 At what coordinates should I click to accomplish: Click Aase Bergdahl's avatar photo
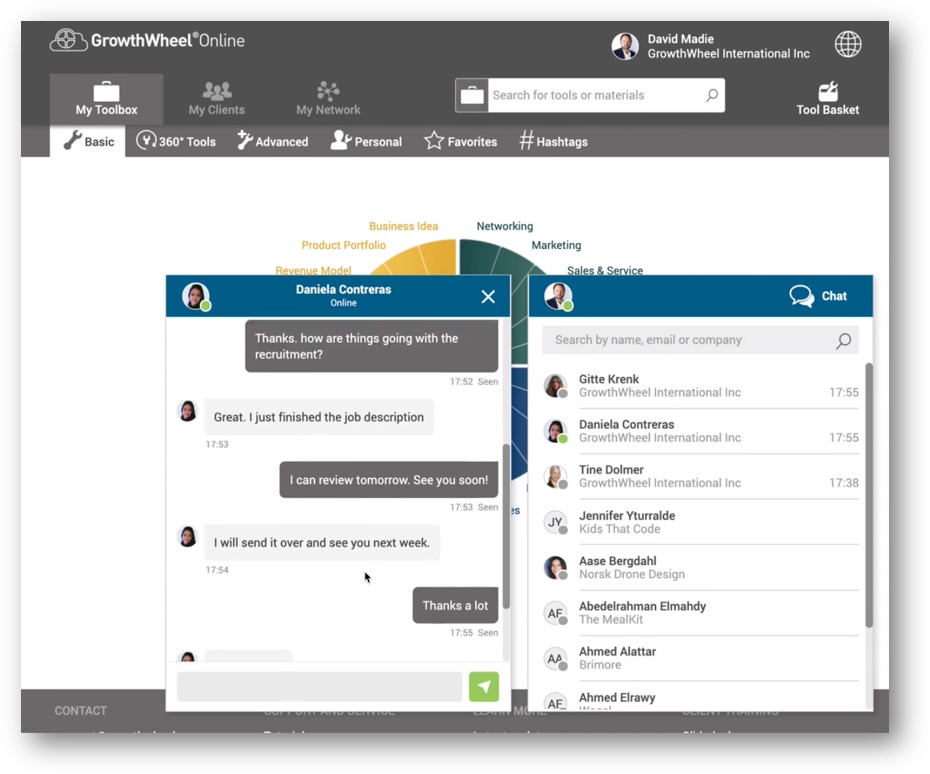pos(556,568)
